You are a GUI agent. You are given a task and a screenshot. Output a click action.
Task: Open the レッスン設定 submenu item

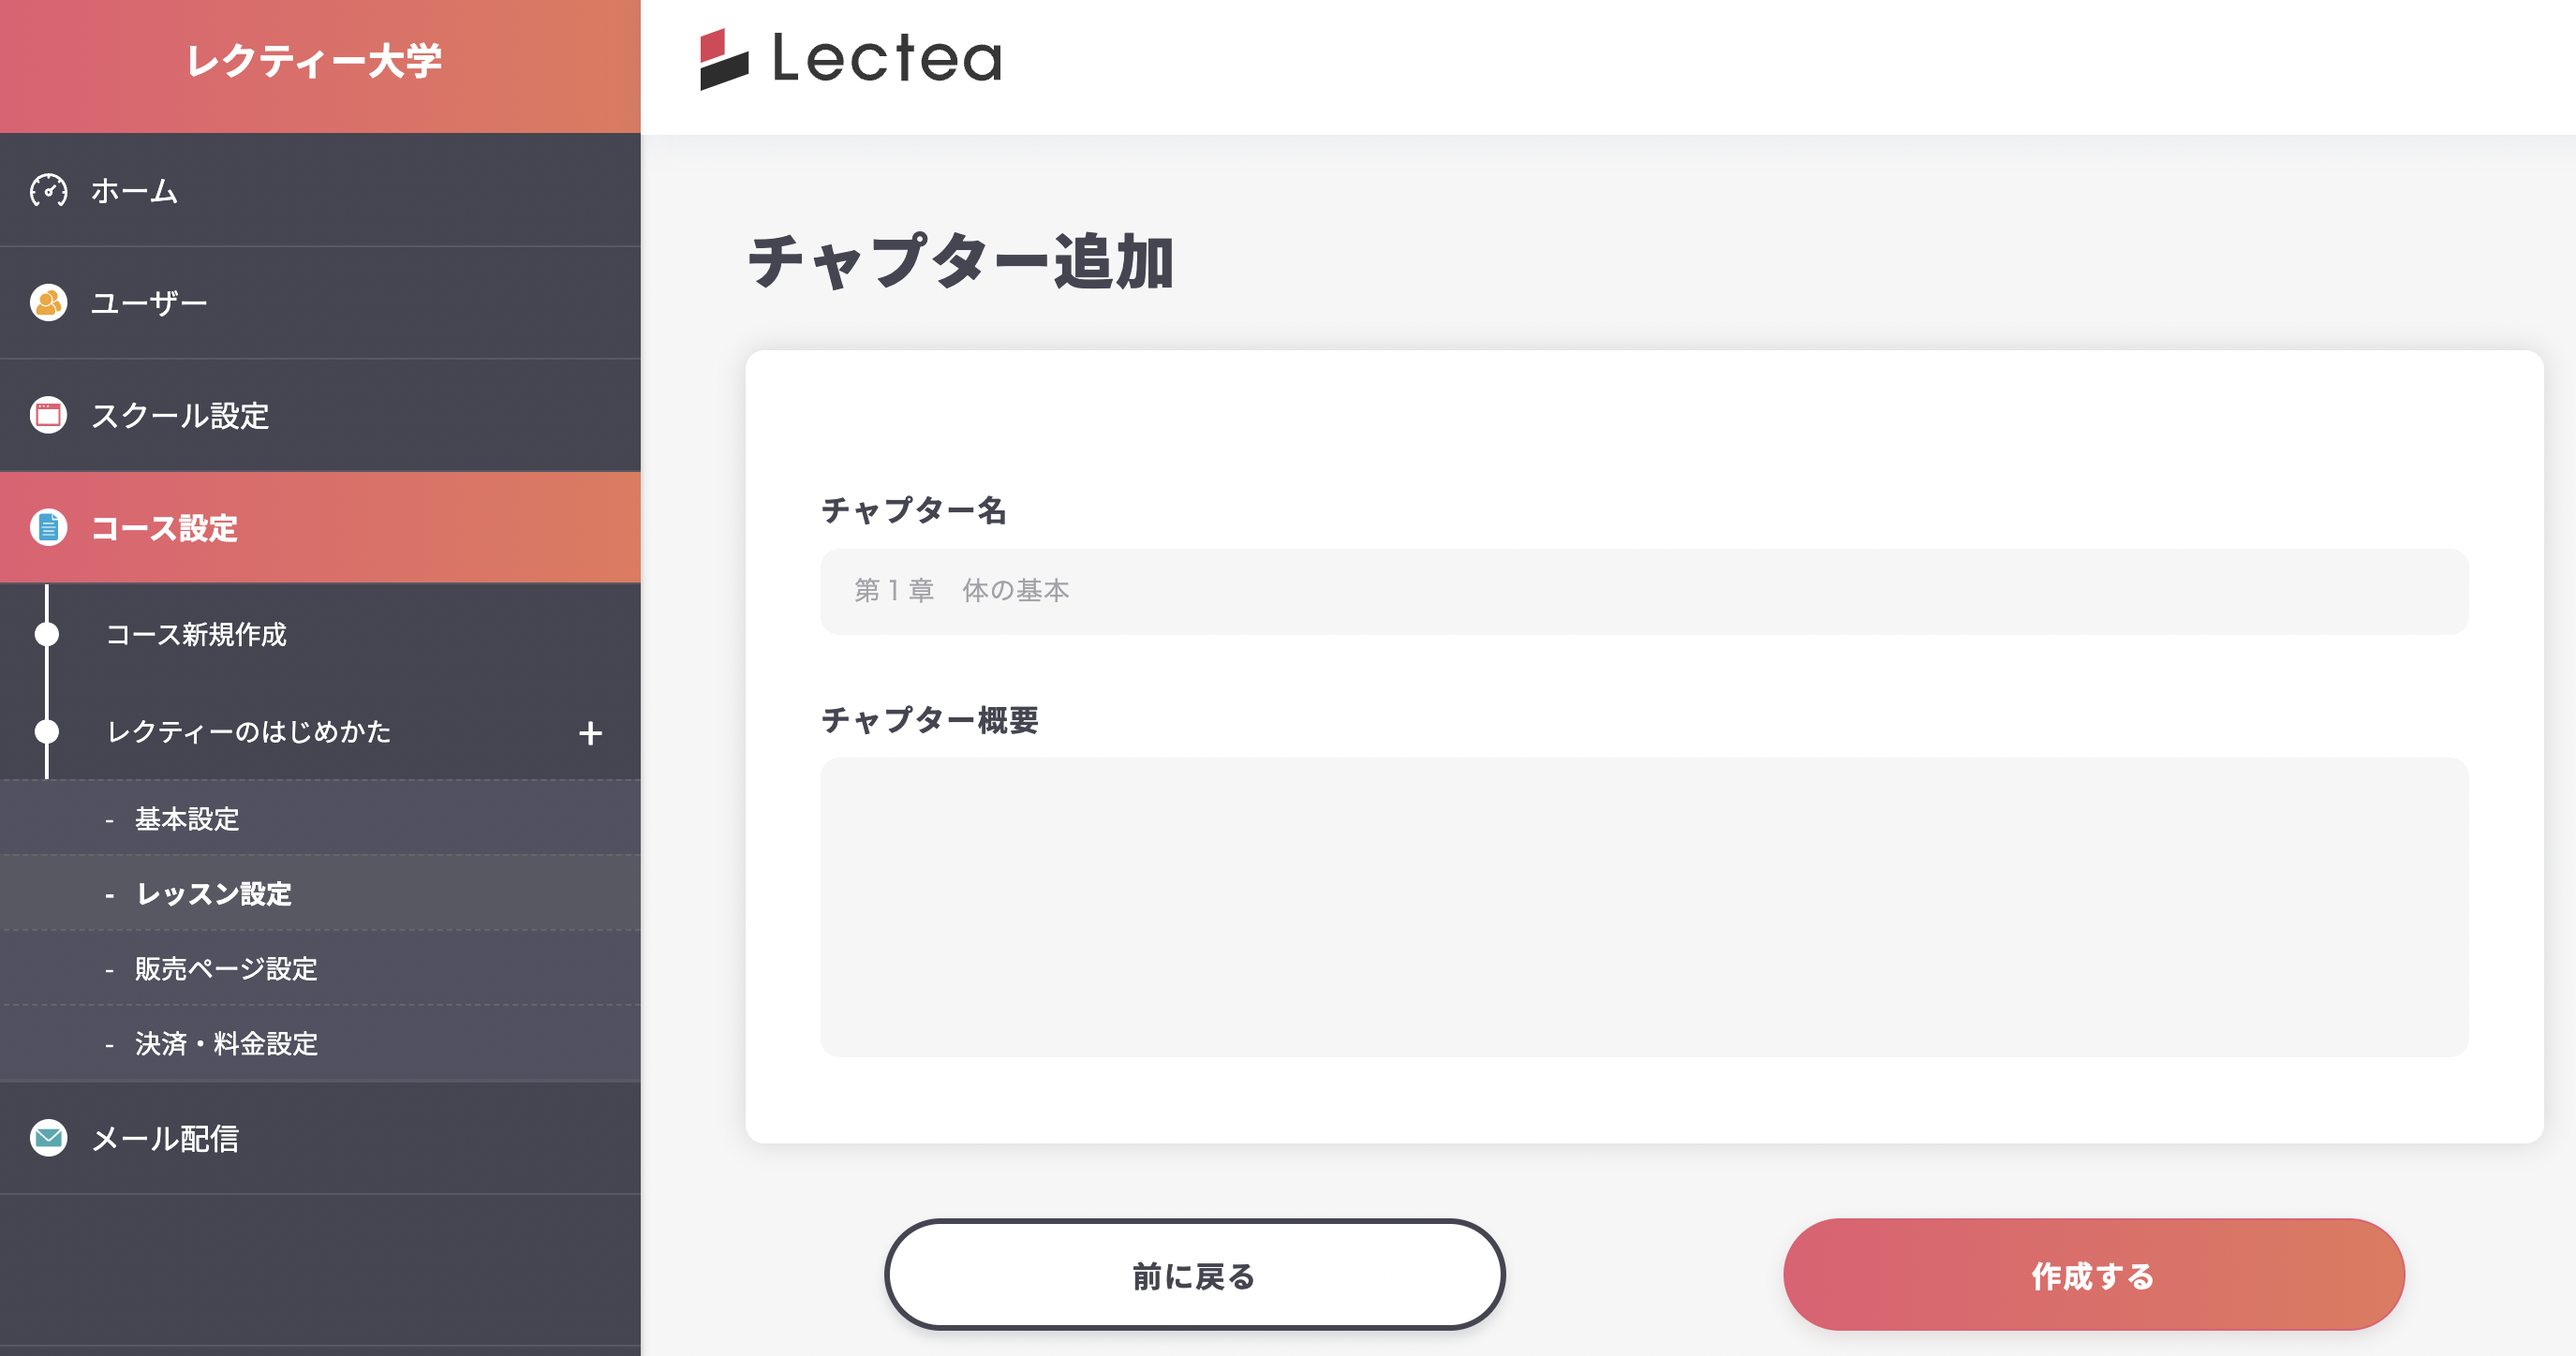coord(214,894)
